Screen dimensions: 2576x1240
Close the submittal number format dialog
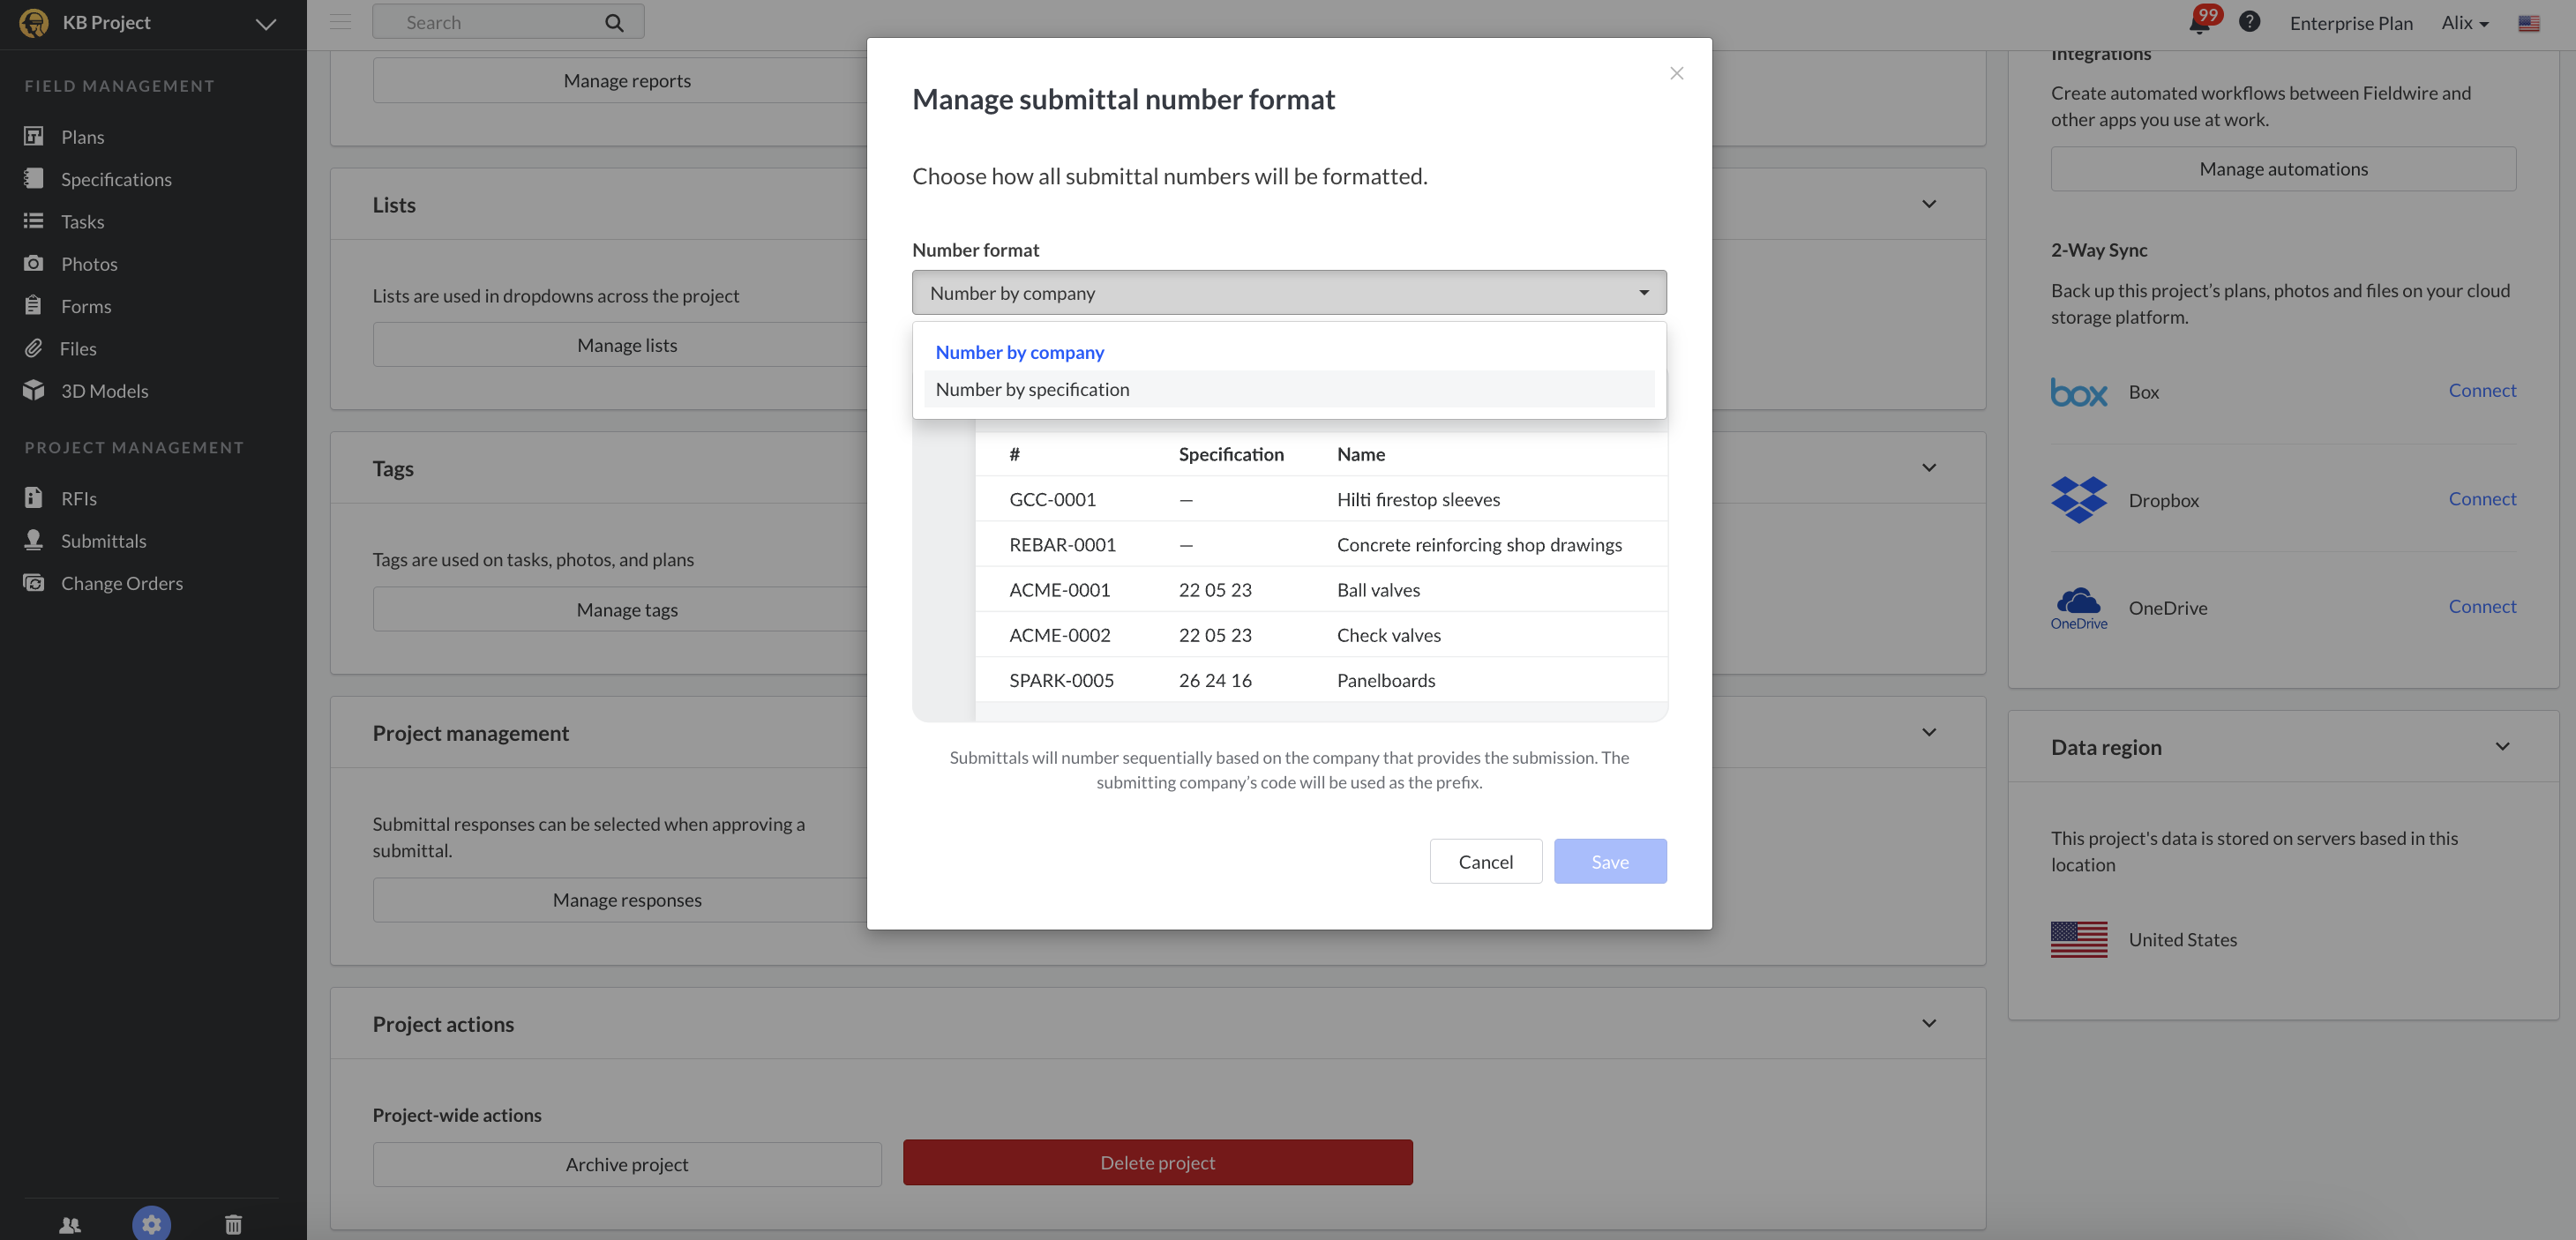1676,73
